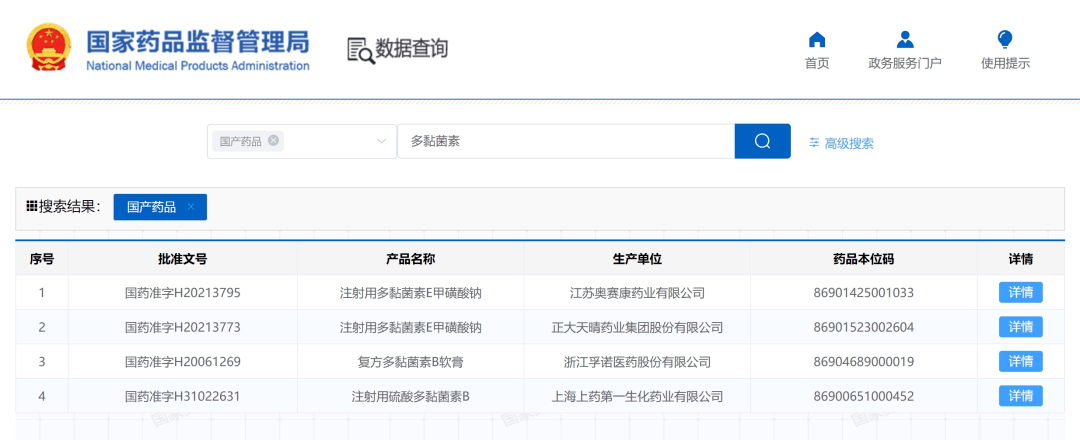Click manufacturer 江苏奥赛康药业有限公司

coord(637,293)
